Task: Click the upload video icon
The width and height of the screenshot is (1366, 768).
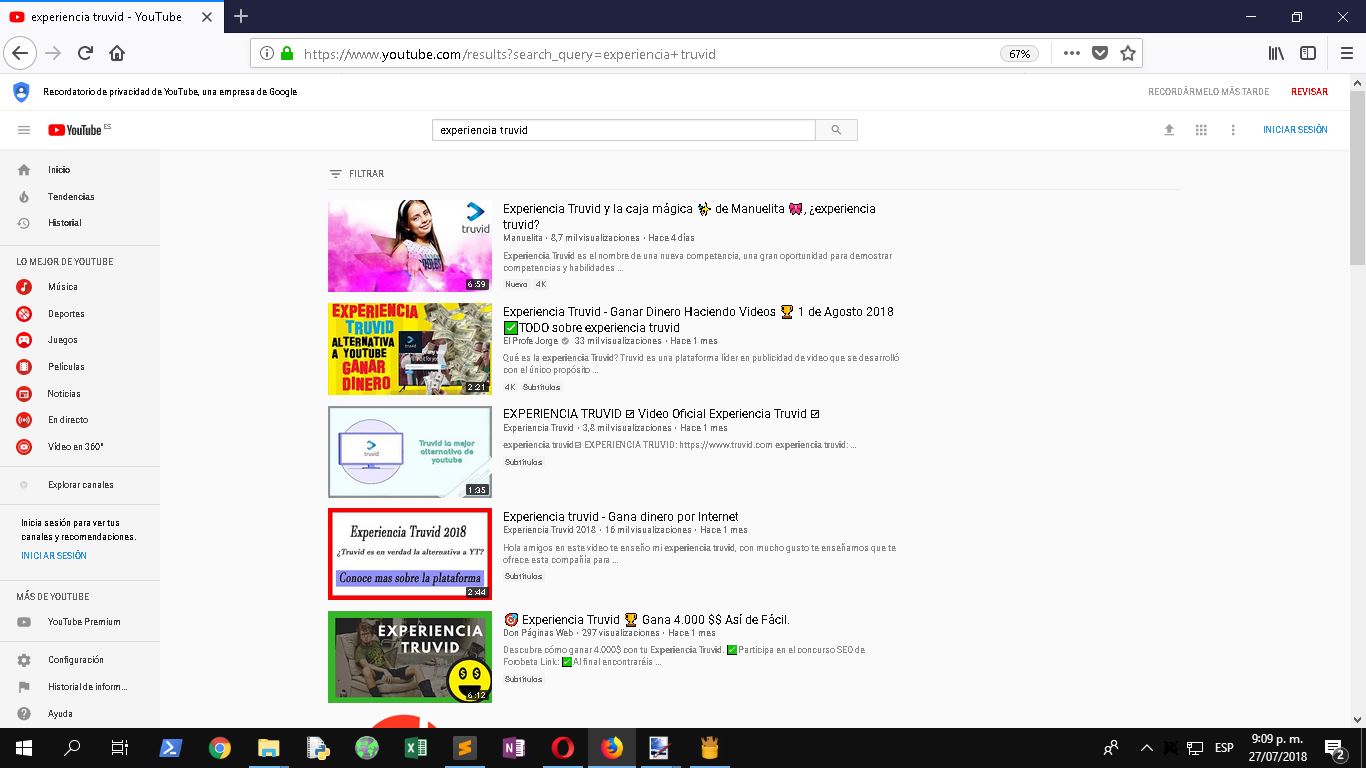Action: click(1169, 130)
